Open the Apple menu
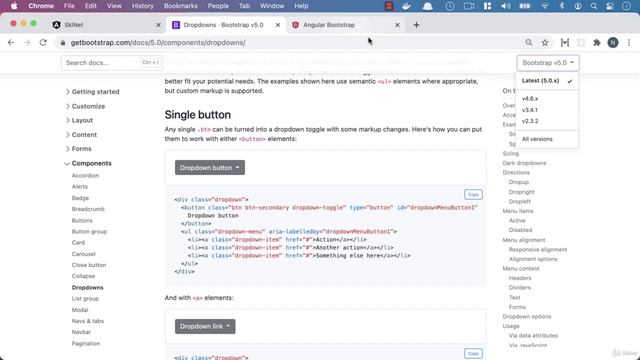Viewport: 640px width, 360px height. pyautogui.click(x=14, y=6)
